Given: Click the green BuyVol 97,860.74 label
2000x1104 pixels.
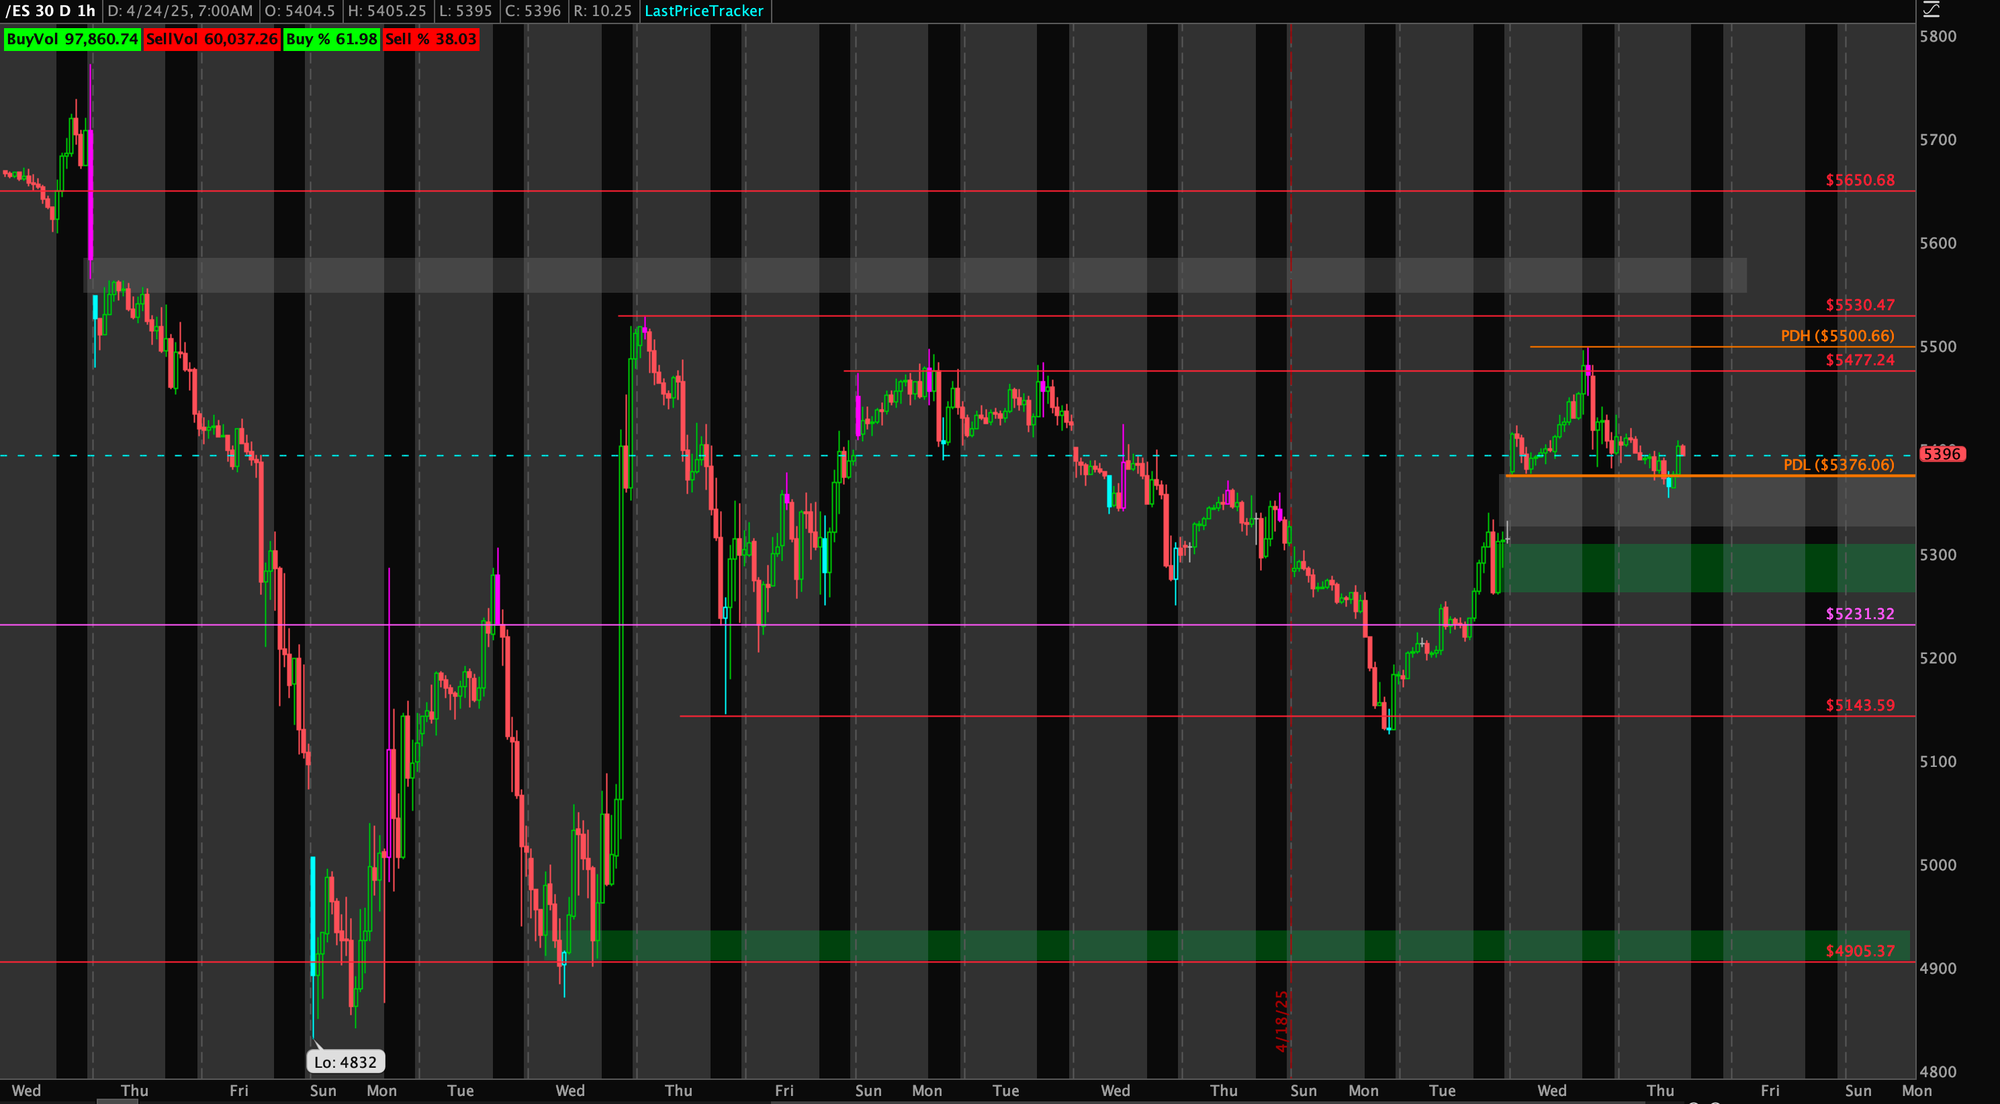Looking at the screenshot, I should (x=72, y=39).
